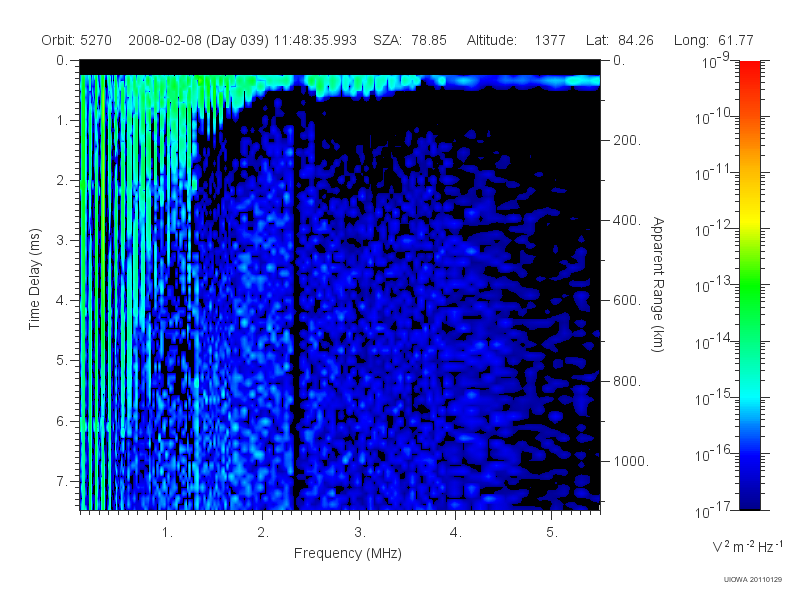Click the apparent range label '1000.'

(631, 461)
